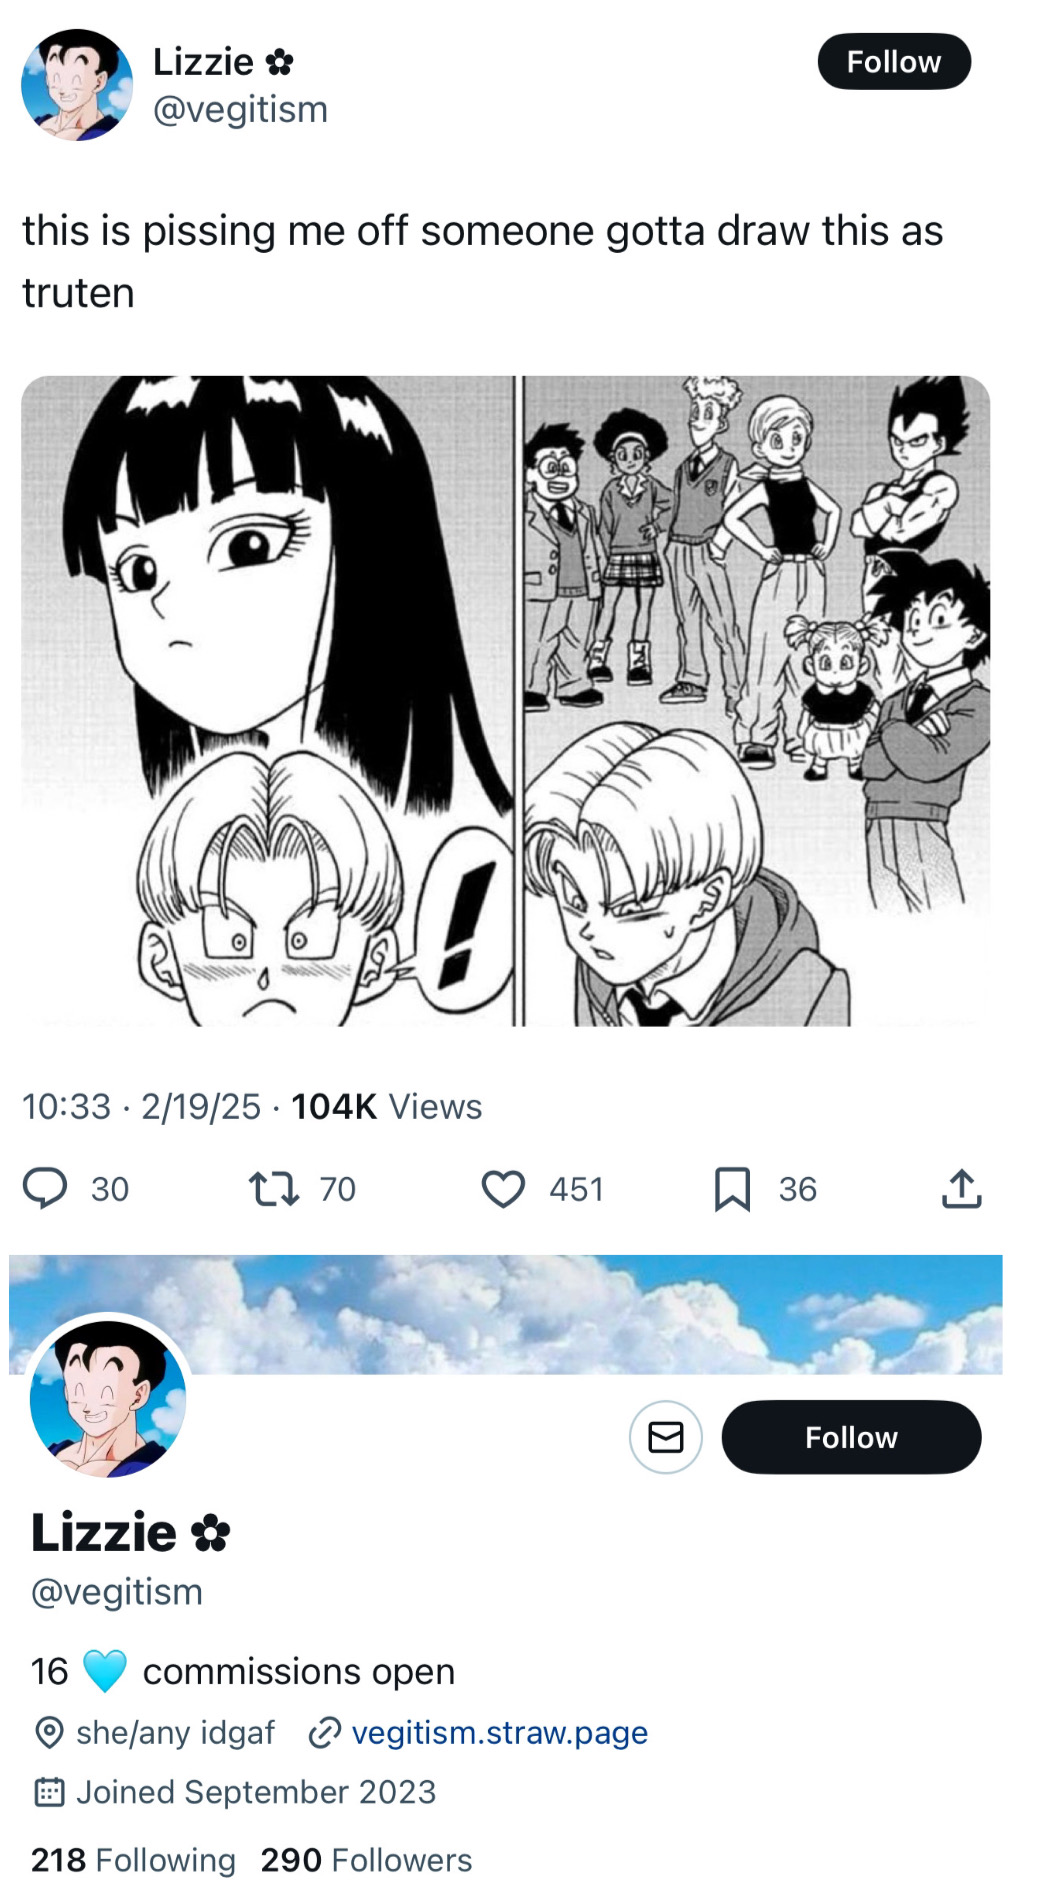
Task: Click the 104K Views count
Action: pos(386,1106)
